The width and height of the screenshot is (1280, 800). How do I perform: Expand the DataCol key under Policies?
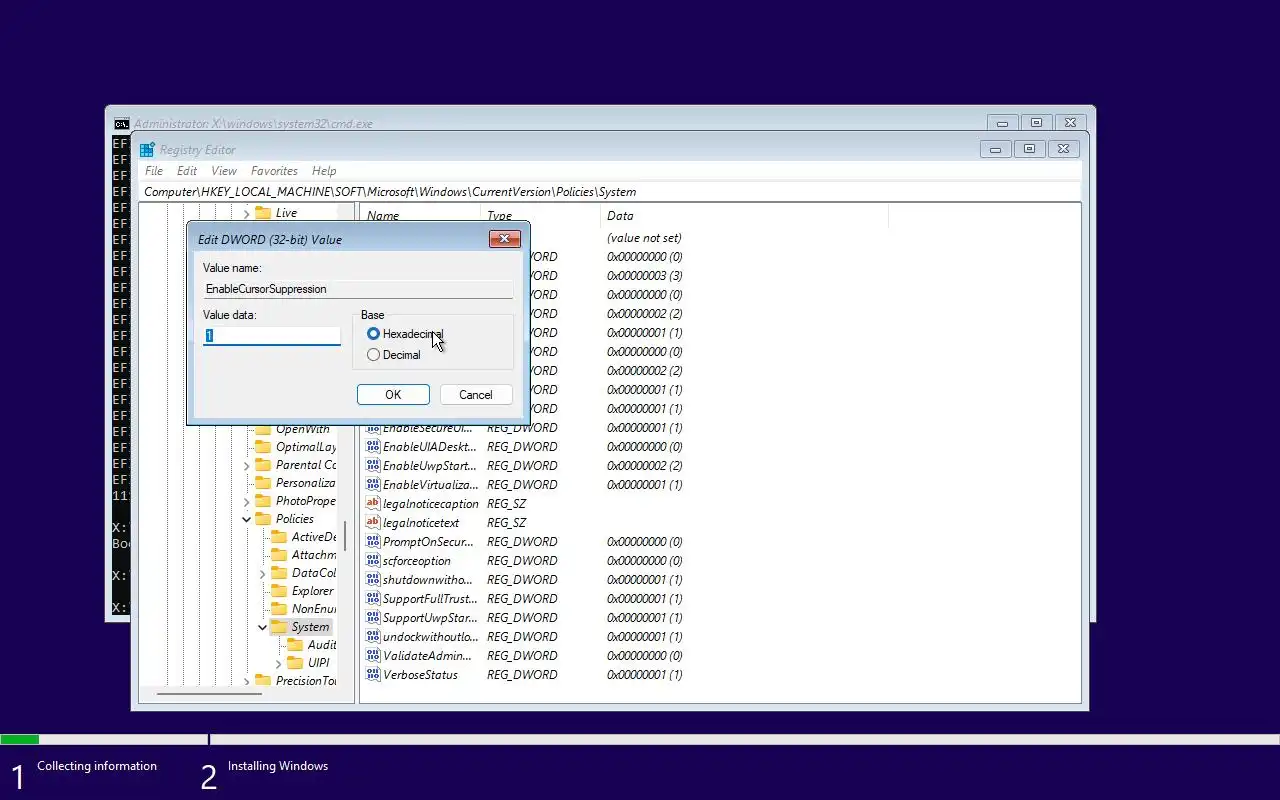point(263,573)
